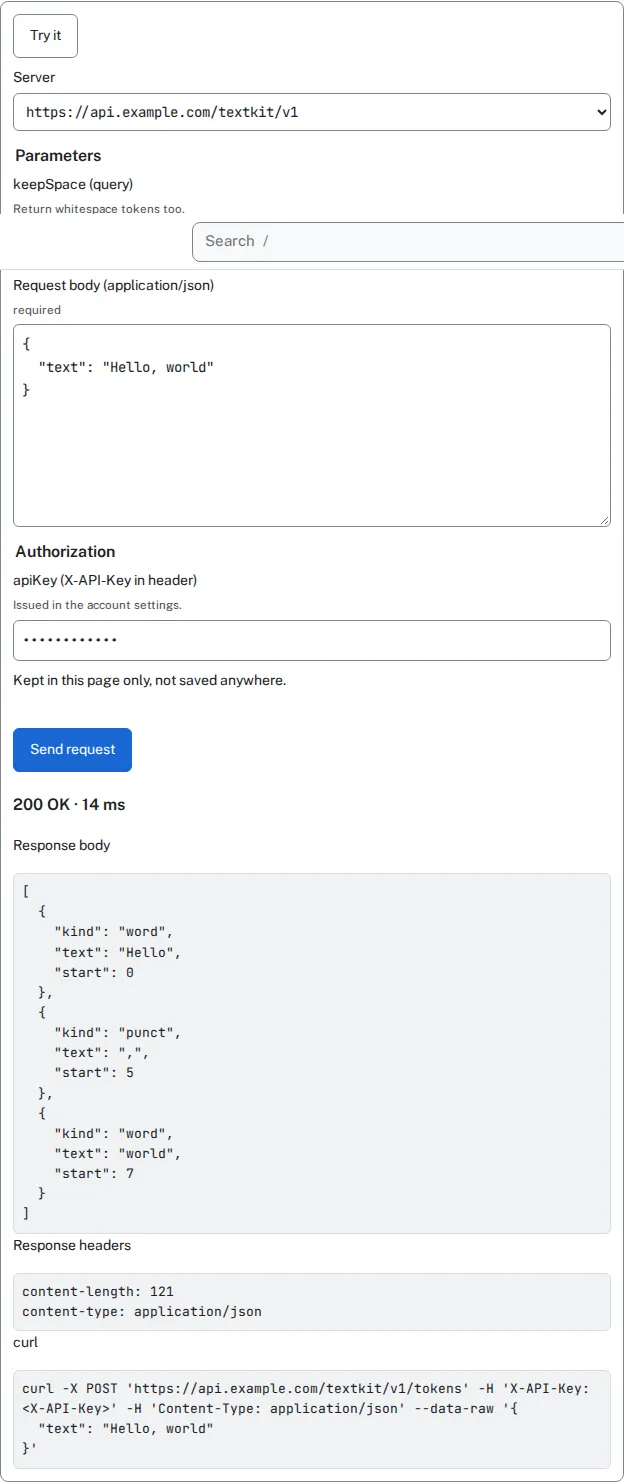The image size is (624, 1482).
Task: Click the "text": "world" response line
Action: [118, 1153]
